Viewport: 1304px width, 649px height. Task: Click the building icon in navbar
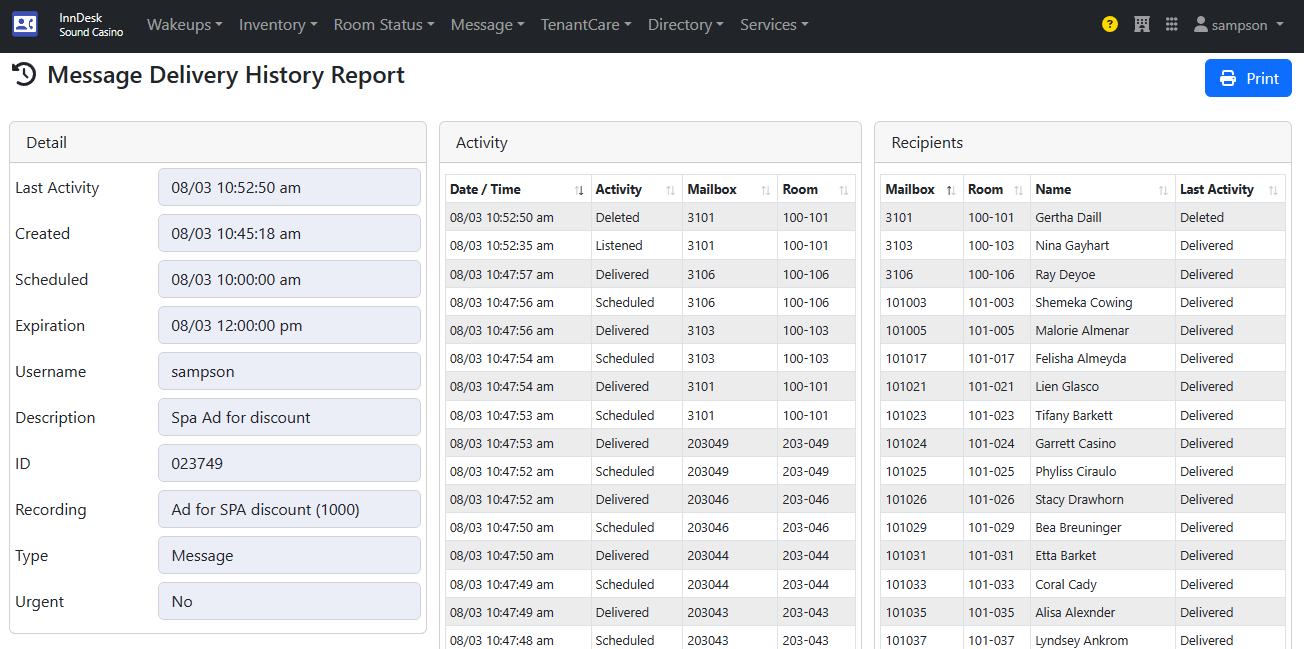pyautogui.click(x=1141, y=25)
